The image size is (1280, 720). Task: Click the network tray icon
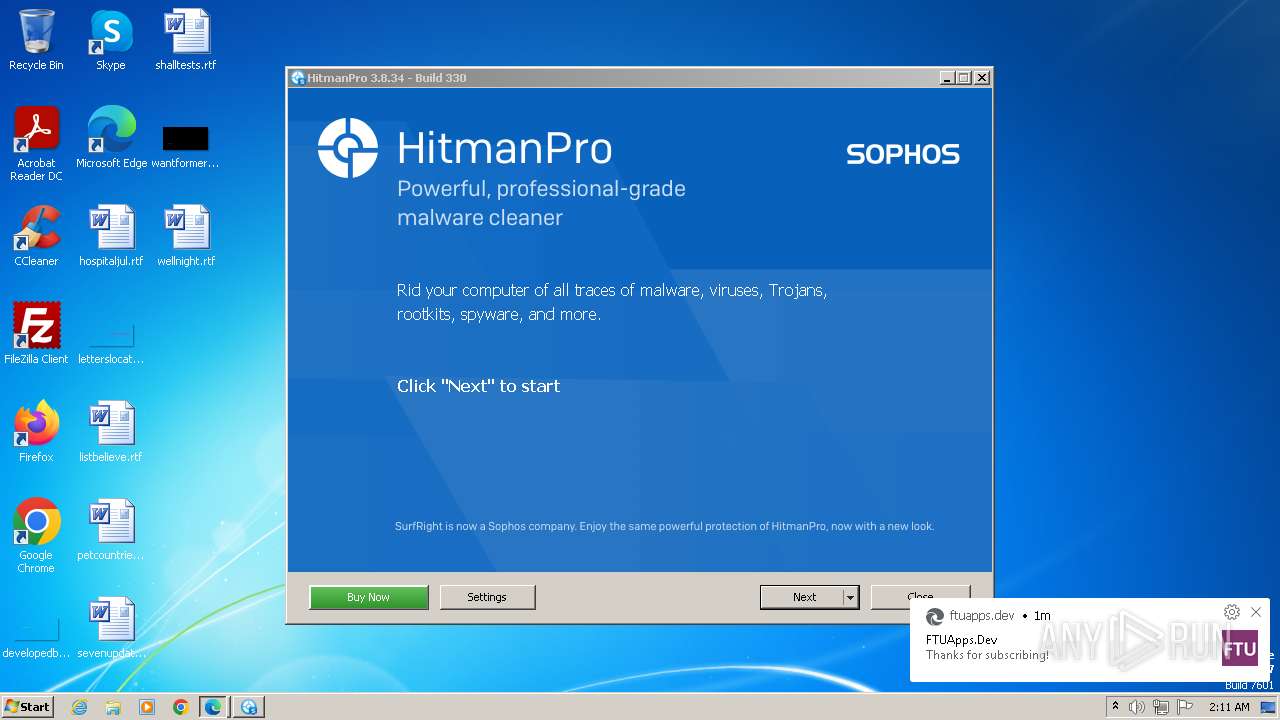pyautogui.click(x=1161, y=707)
